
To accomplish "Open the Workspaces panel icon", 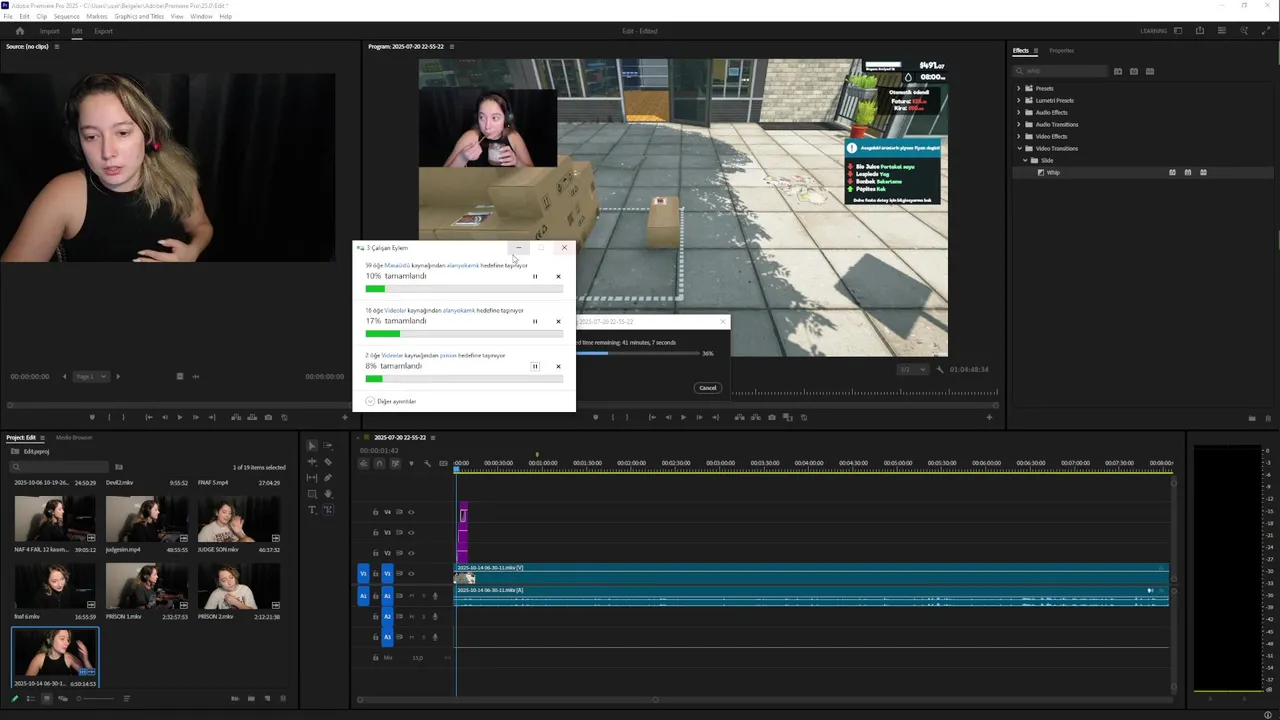I will (1178, 31).
